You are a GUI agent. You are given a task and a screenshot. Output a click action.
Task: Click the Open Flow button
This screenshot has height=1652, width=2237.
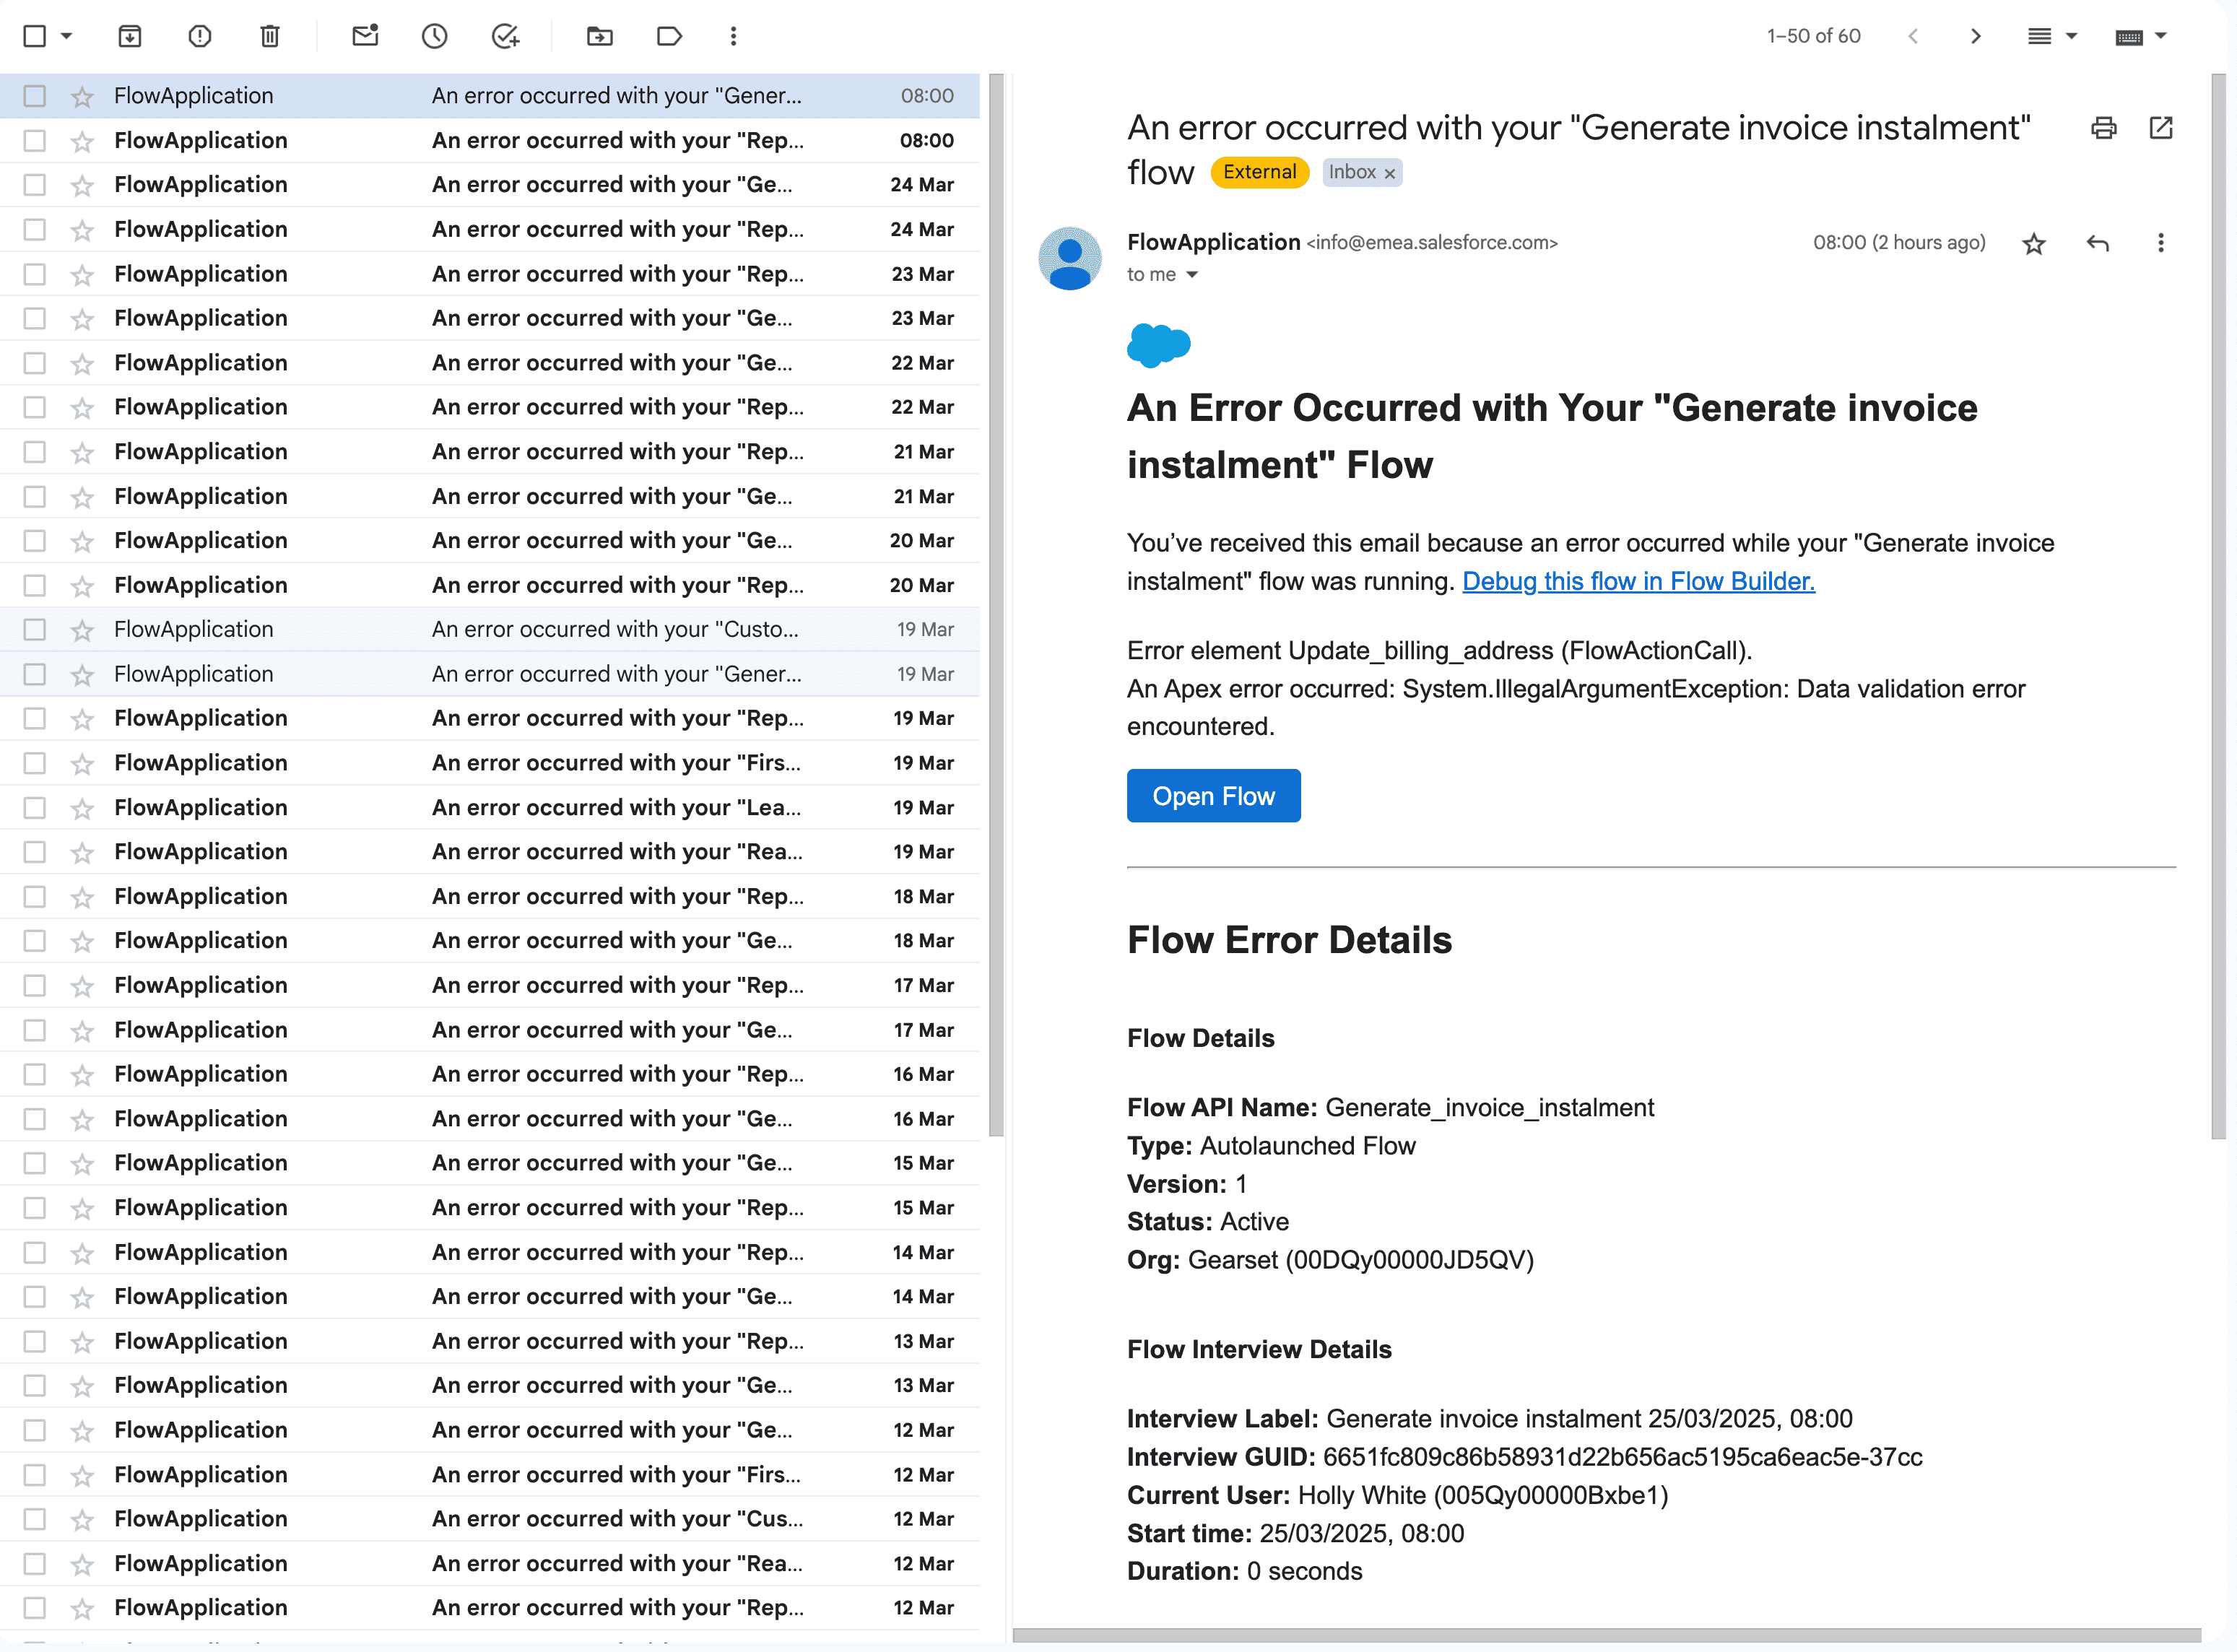(x=1213, y=796)
